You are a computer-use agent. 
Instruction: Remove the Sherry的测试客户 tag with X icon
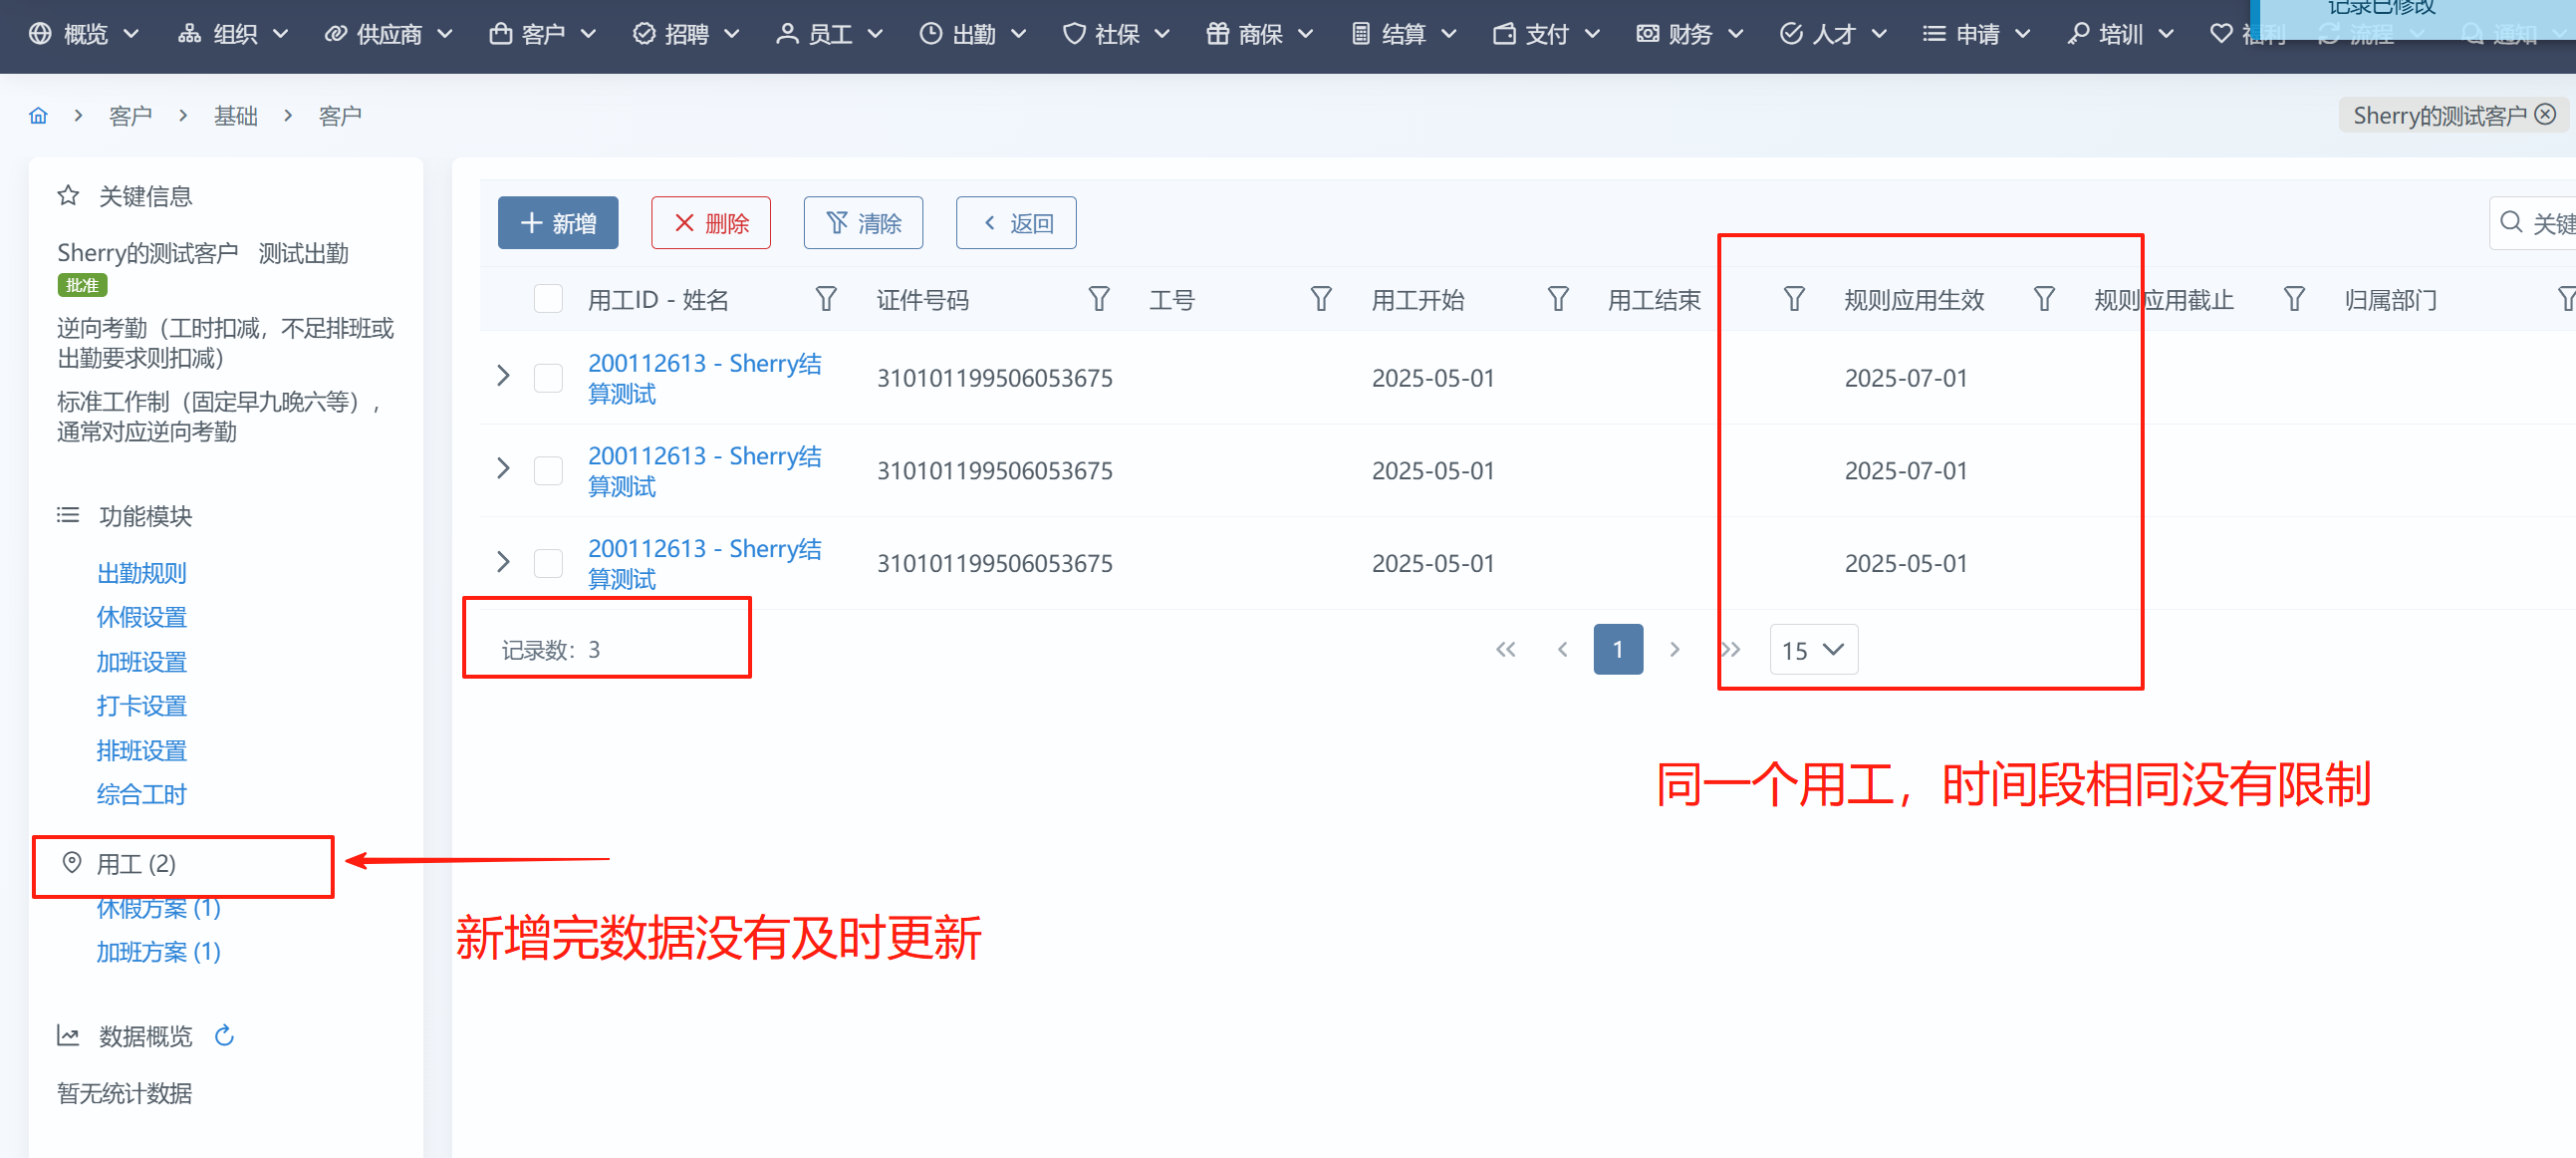(2545, 115)
